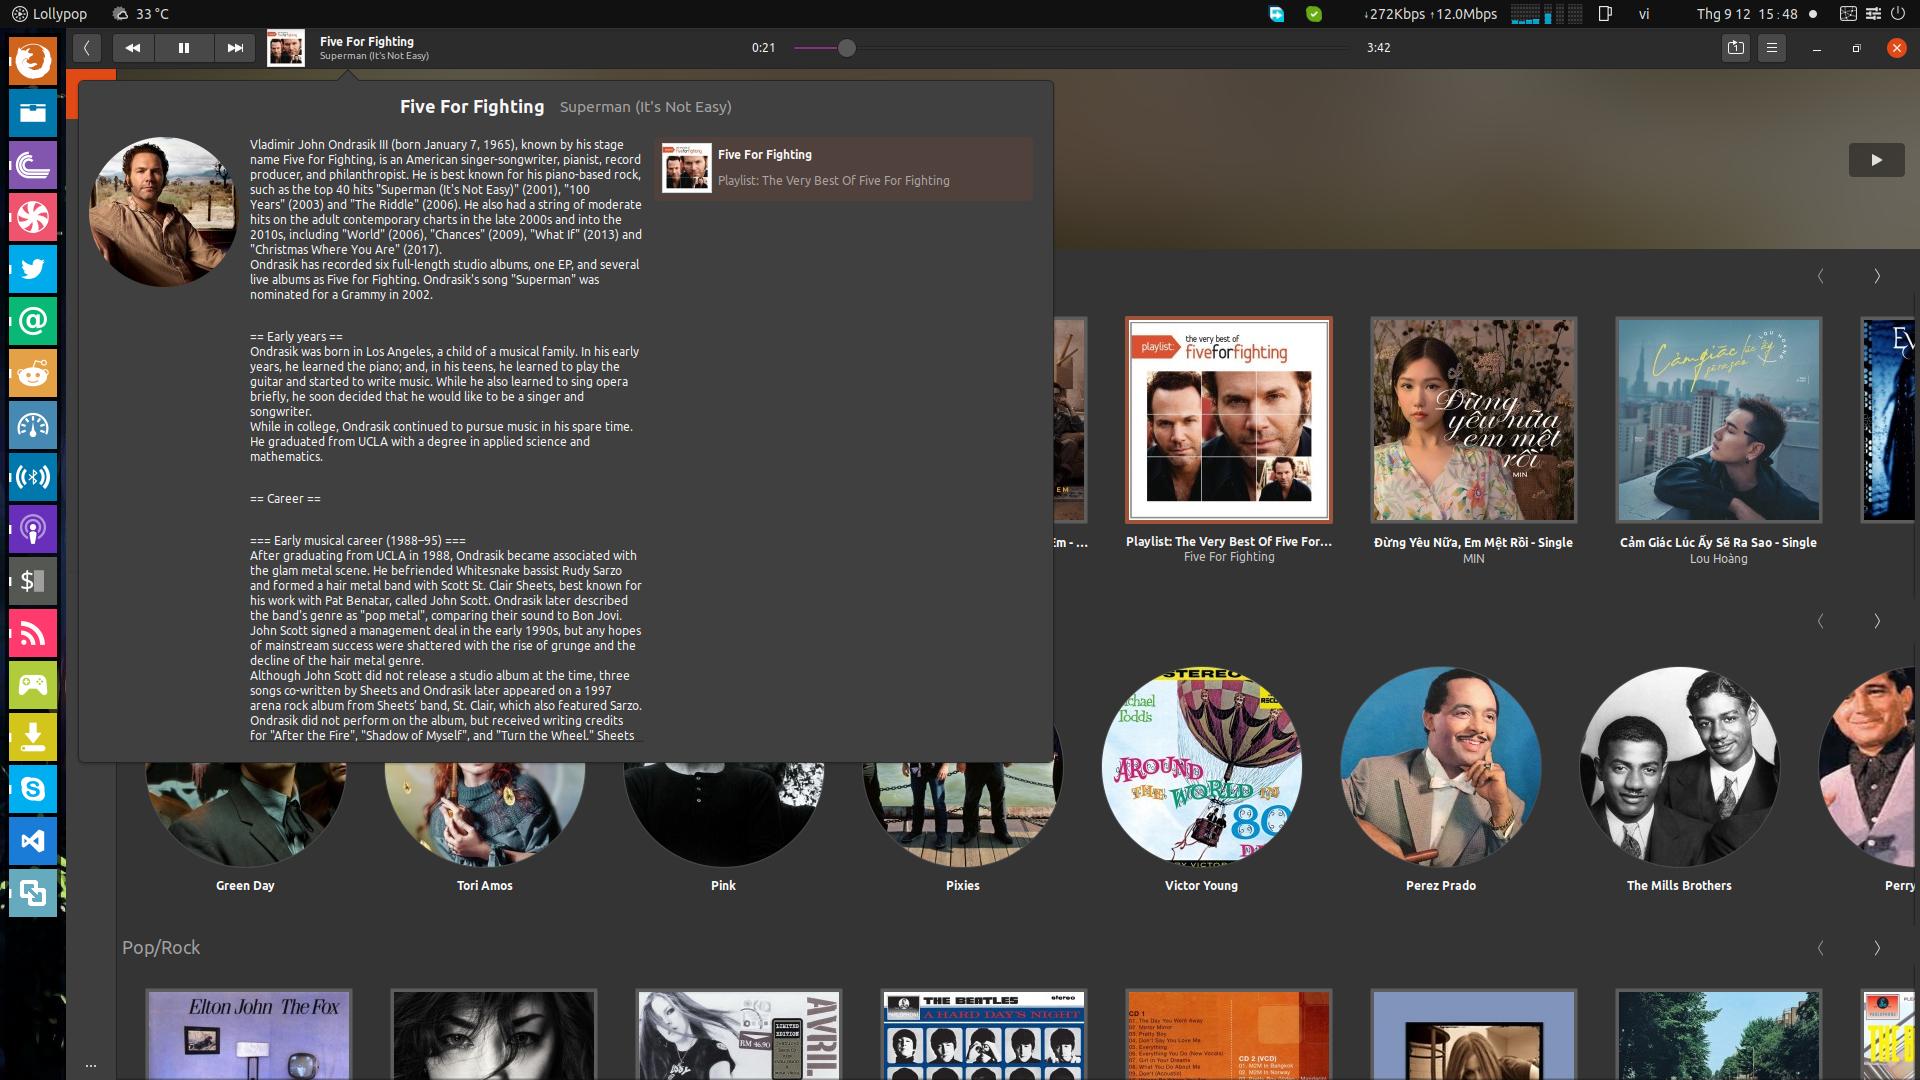The image size is (1920, 1080).
Task: Open the repeat/playback options button
Action: (x=1736, y=47)
